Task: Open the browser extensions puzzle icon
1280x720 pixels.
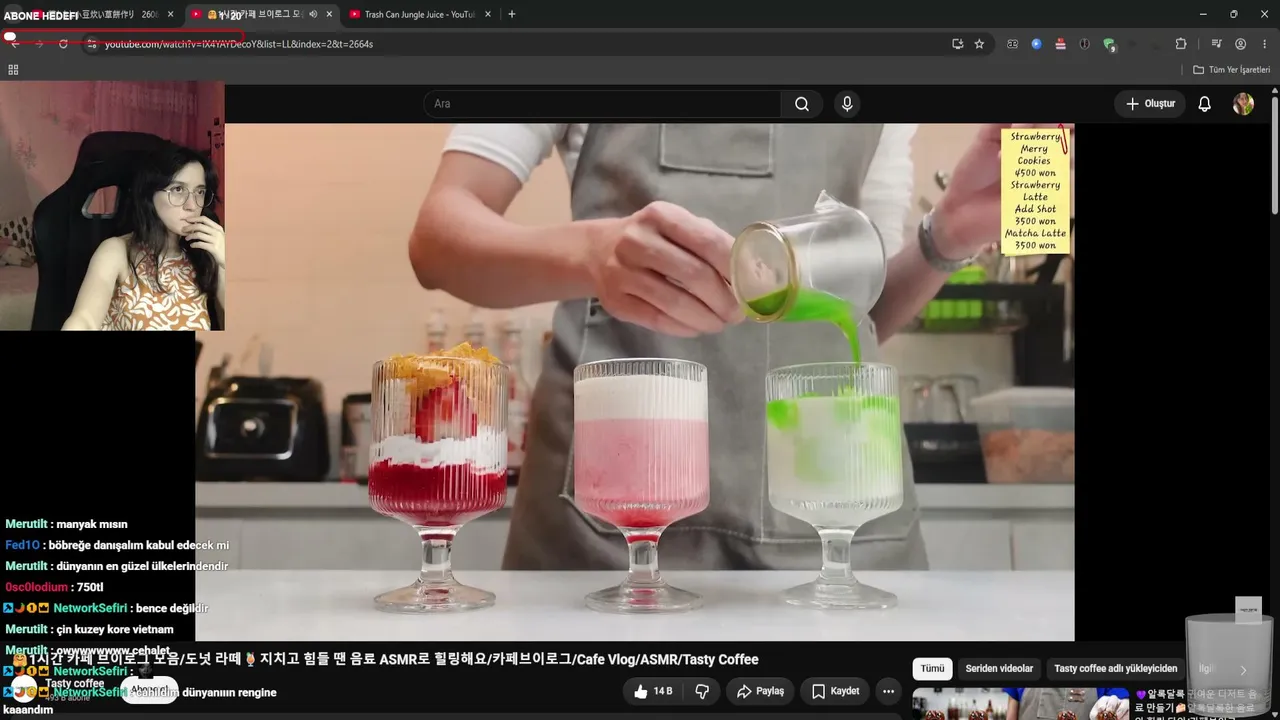Action: (1181, 44)
